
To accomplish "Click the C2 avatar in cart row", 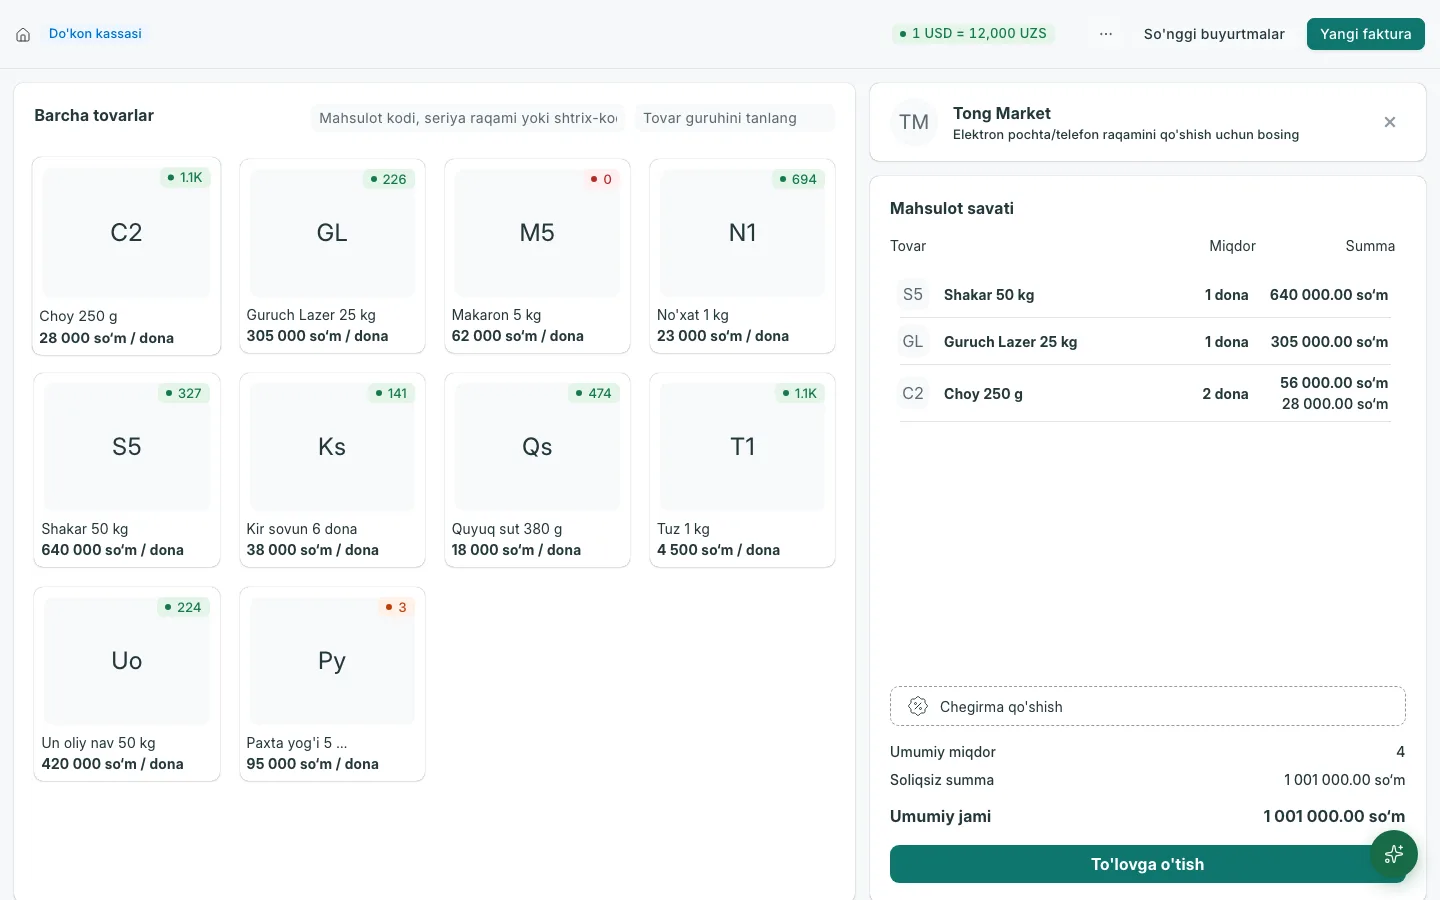I will (913, 394).
